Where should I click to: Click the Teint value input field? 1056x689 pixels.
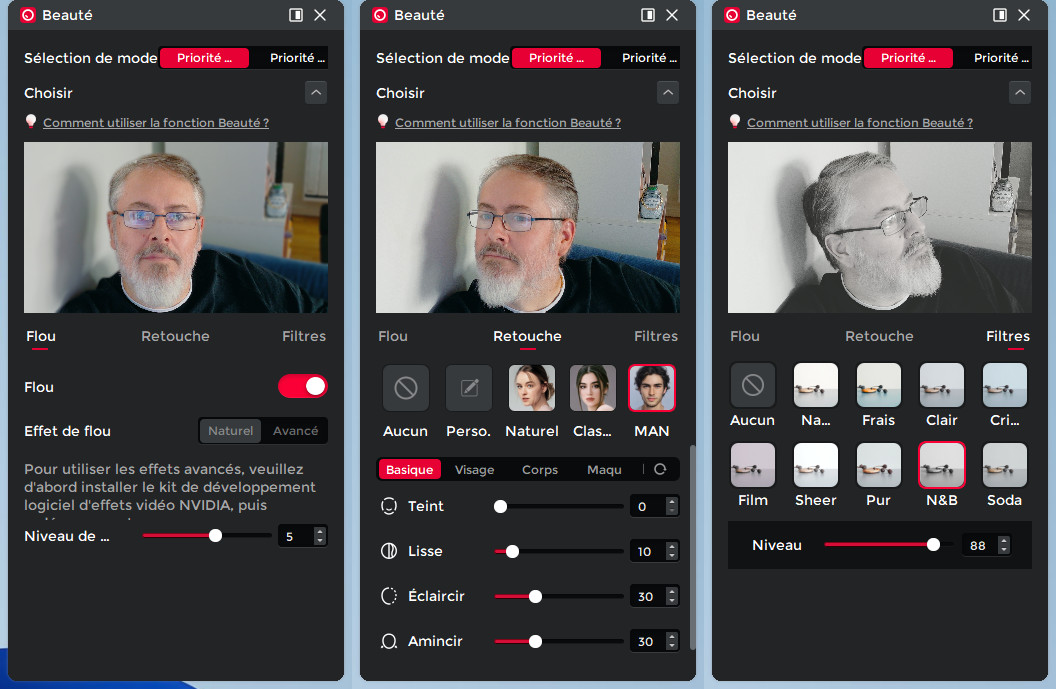[x=645, y=507]
